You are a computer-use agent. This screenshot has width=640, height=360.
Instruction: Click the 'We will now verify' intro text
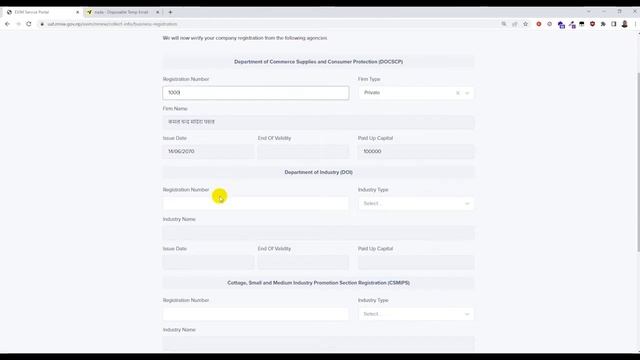[245, 38]
